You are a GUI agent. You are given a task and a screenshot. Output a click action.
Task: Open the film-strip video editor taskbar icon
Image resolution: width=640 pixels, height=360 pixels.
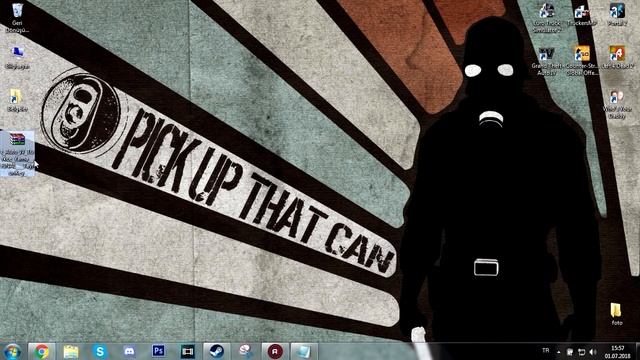188,351
